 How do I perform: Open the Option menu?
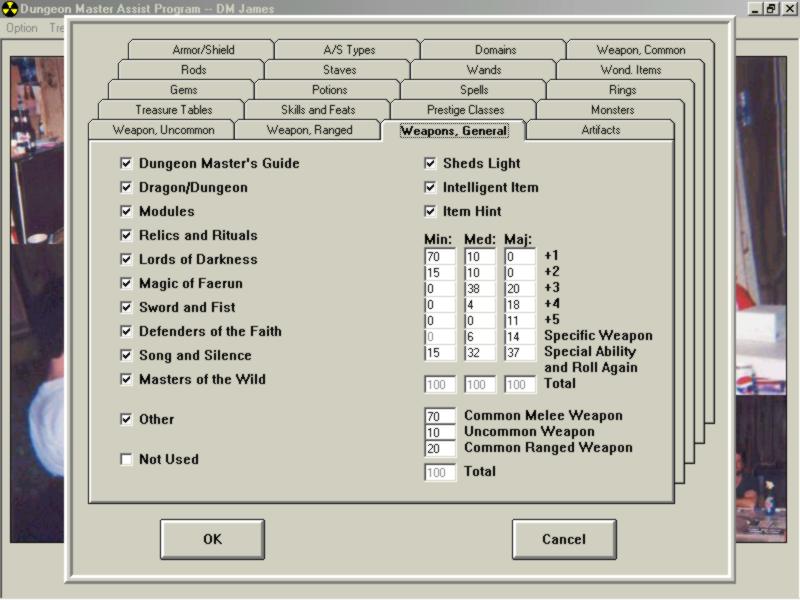(x=22, y=28)
